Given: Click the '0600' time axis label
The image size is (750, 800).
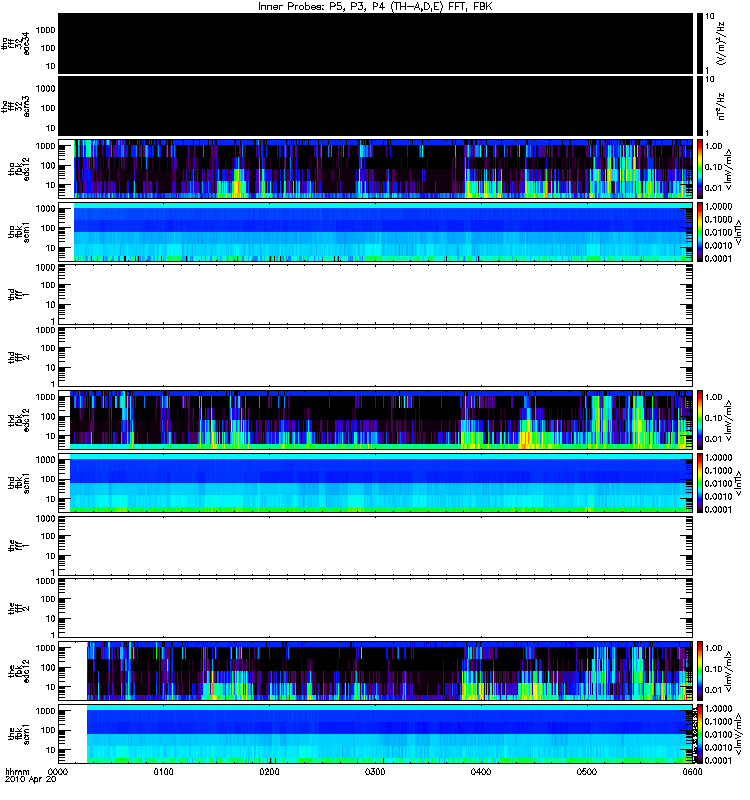Looking at the screenshot, I should (x=692, y=771).
